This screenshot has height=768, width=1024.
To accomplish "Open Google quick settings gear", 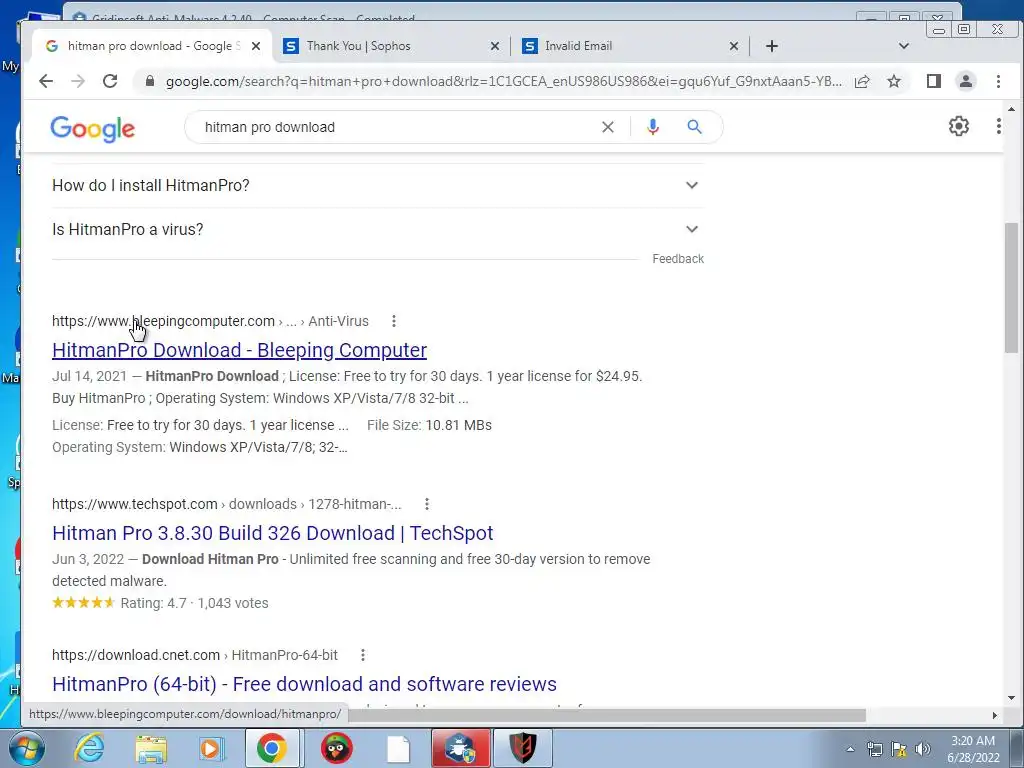I will click(x=959, y=126).
